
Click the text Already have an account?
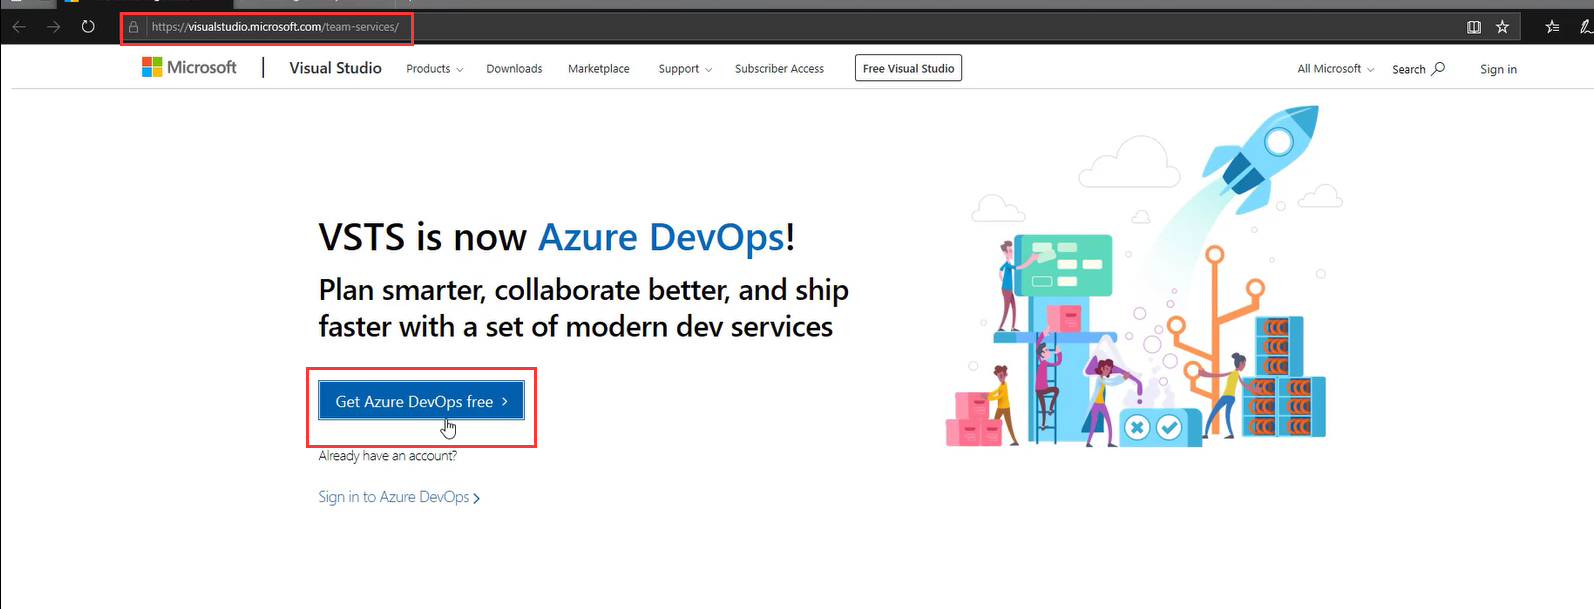(x=388, y=456)
